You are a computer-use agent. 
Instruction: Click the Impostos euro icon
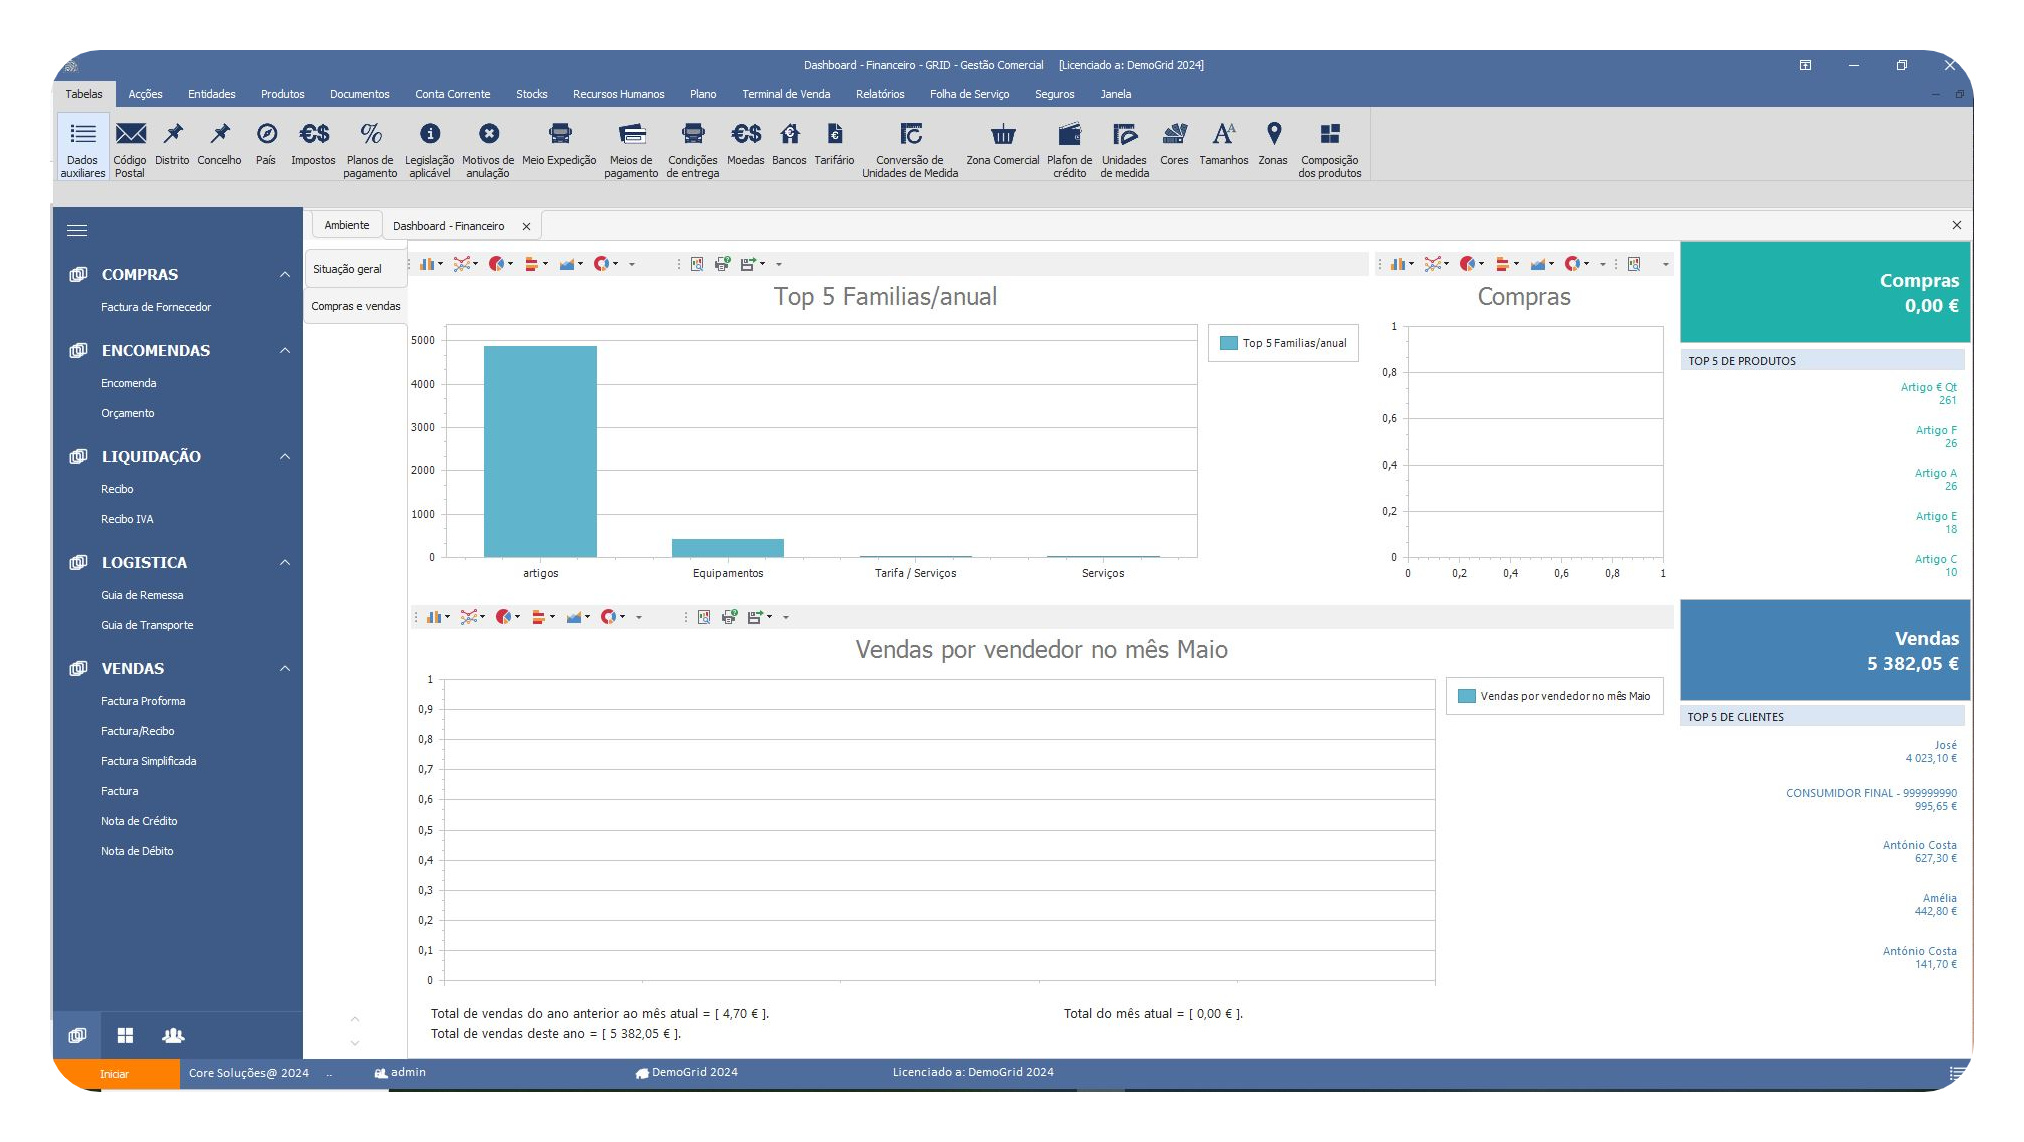pyautogui.click(x=313, y=134)
